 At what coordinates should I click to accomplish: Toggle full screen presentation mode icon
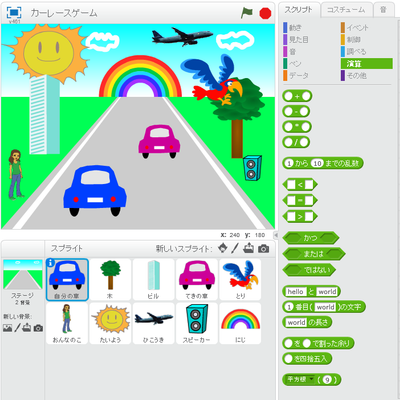tap(14, 13)
